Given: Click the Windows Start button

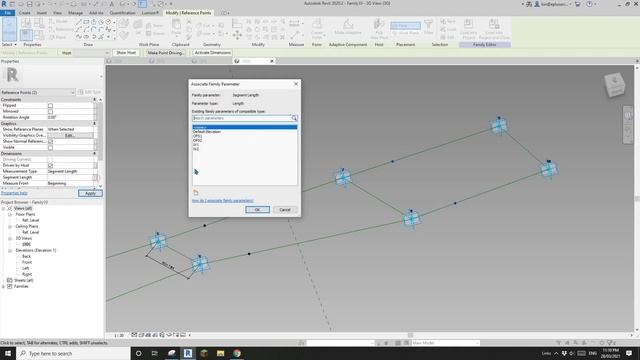Looking at the screenshot, I should [8, 353].
